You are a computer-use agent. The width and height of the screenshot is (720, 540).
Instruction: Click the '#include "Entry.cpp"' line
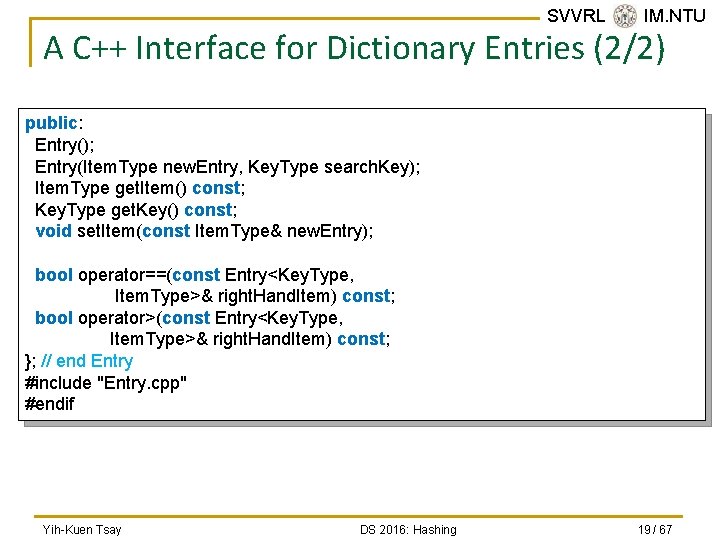click(106, 383)
